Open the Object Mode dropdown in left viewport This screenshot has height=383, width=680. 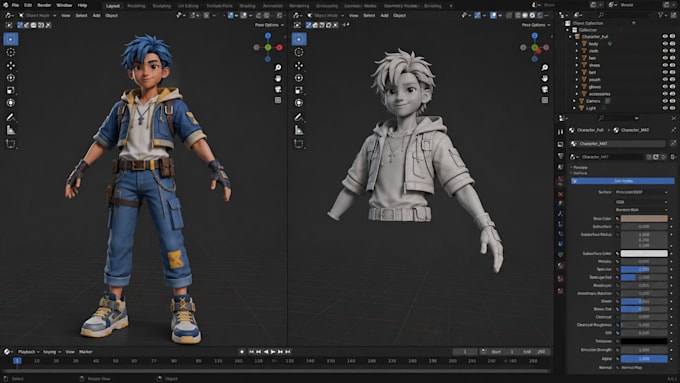(37, 16)
